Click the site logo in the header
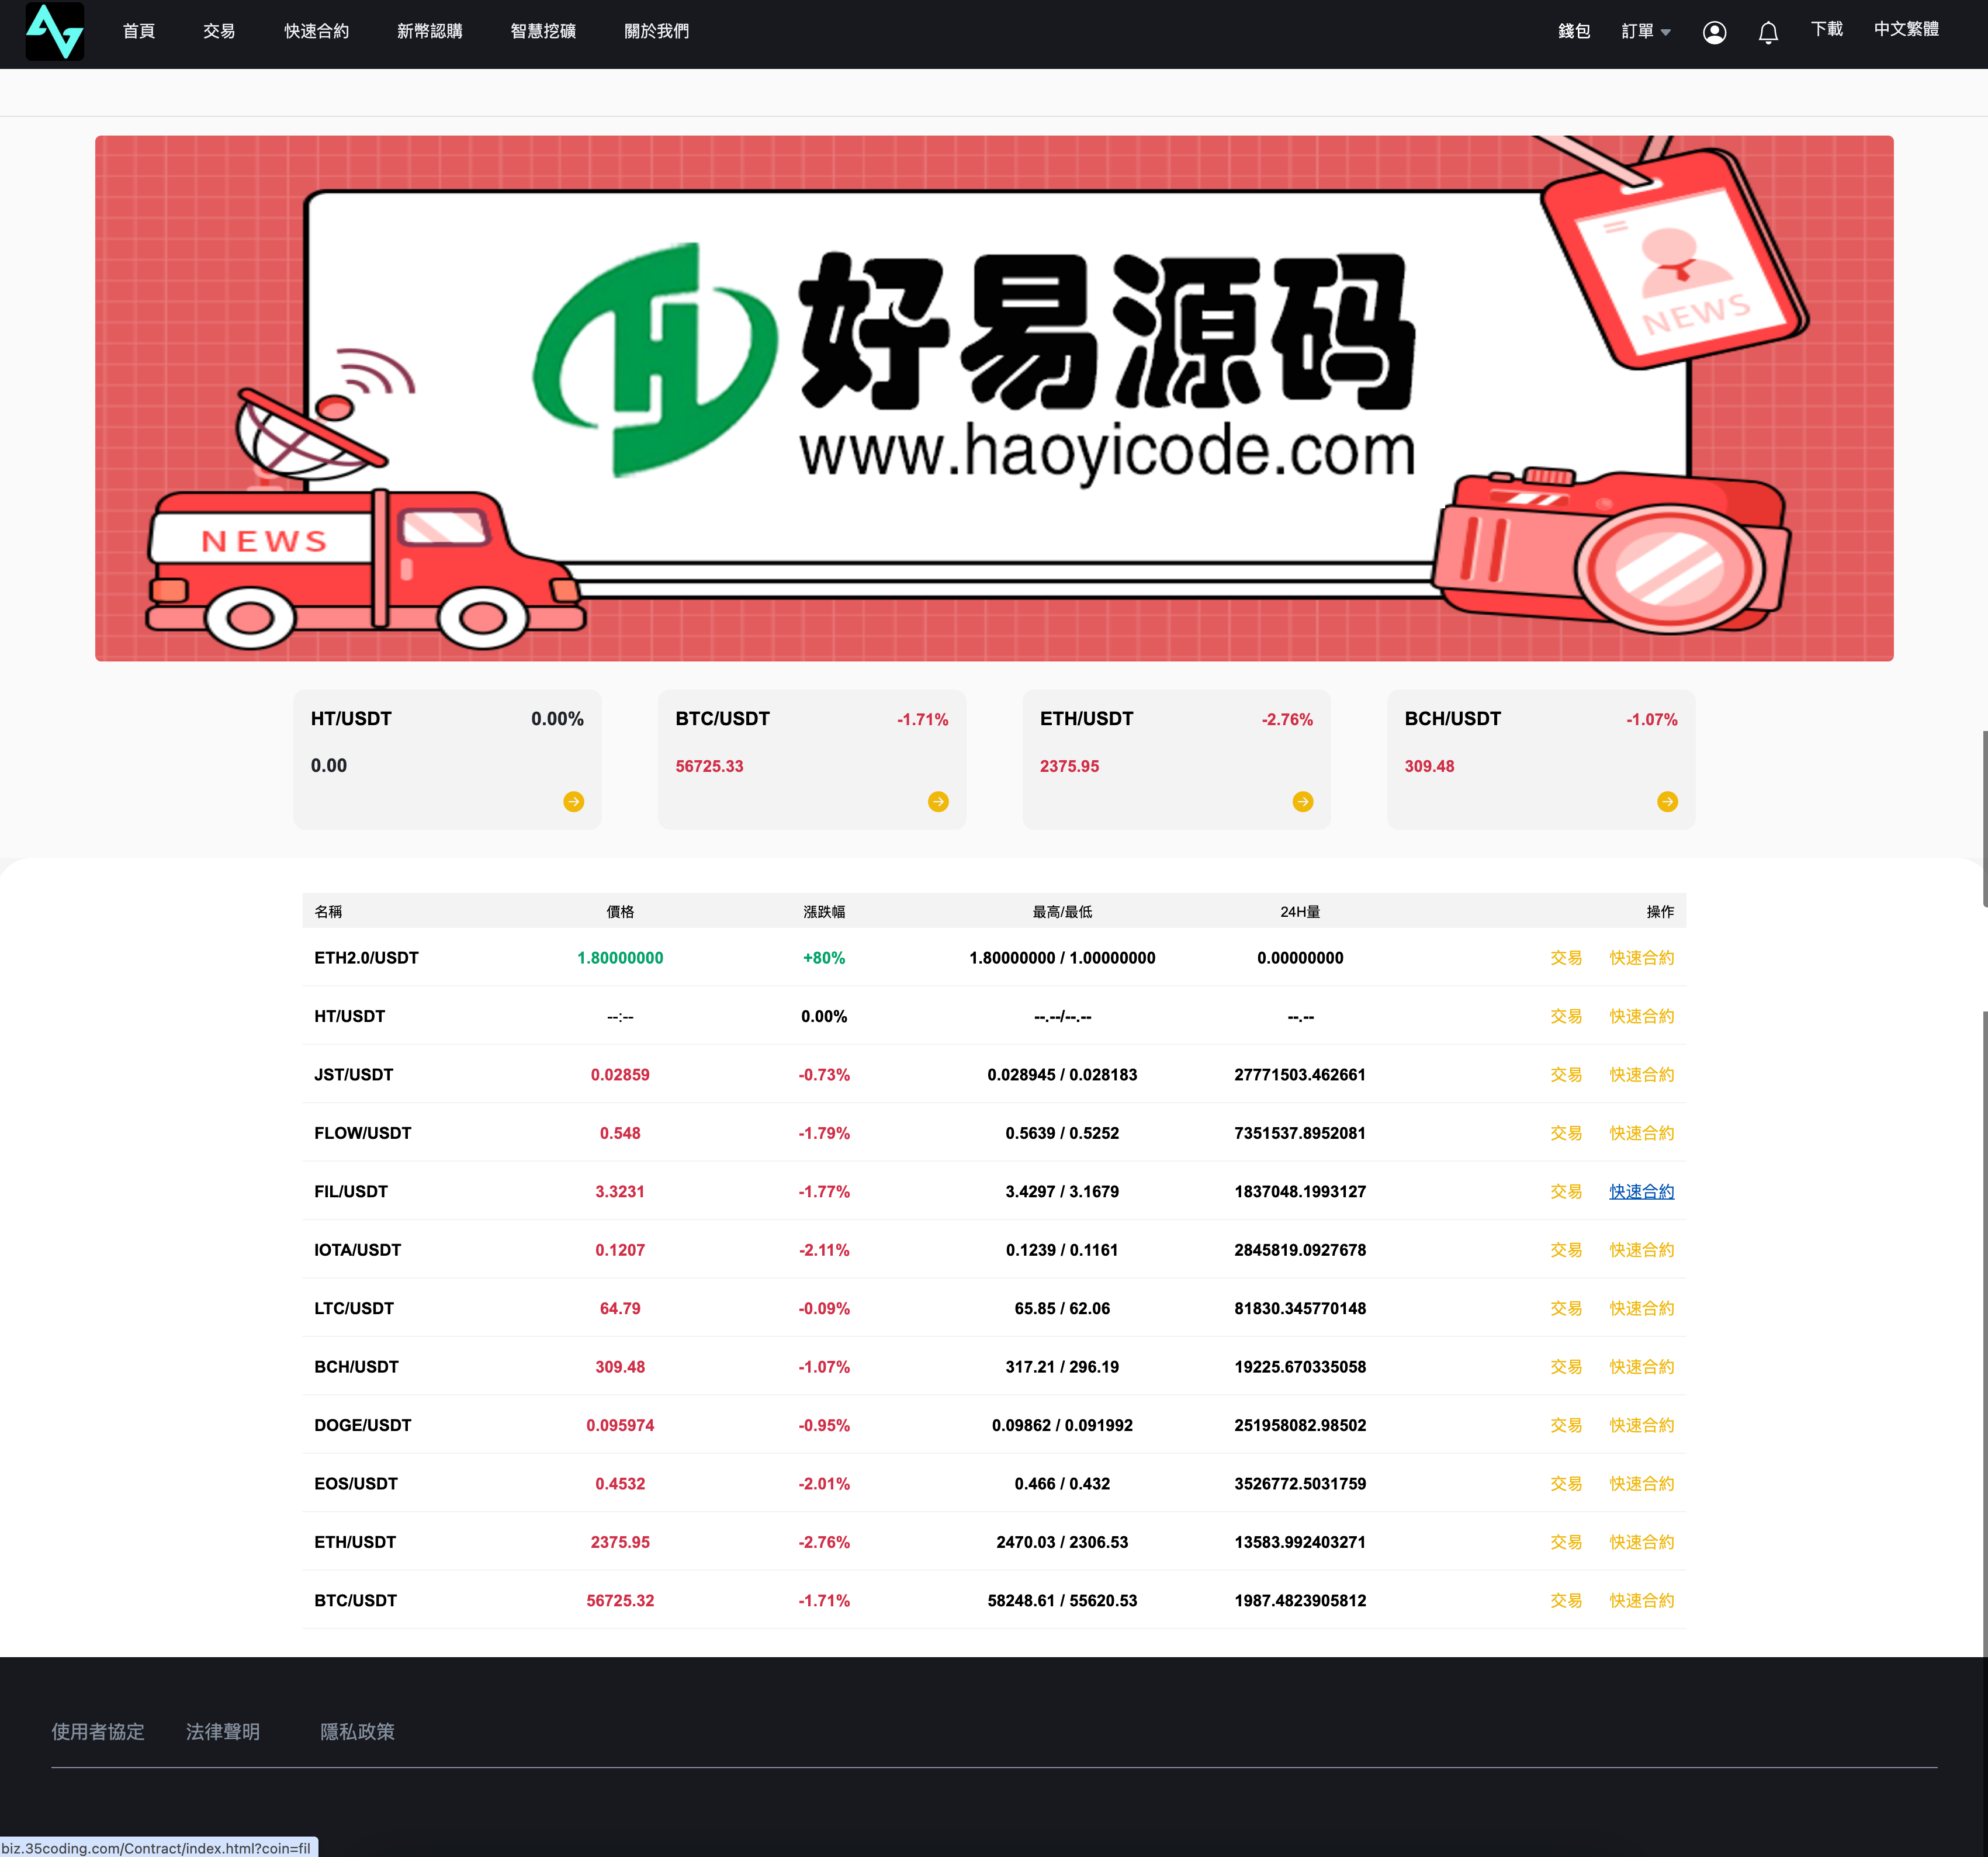1988x1857 pixels. click(x=55, y=31)
